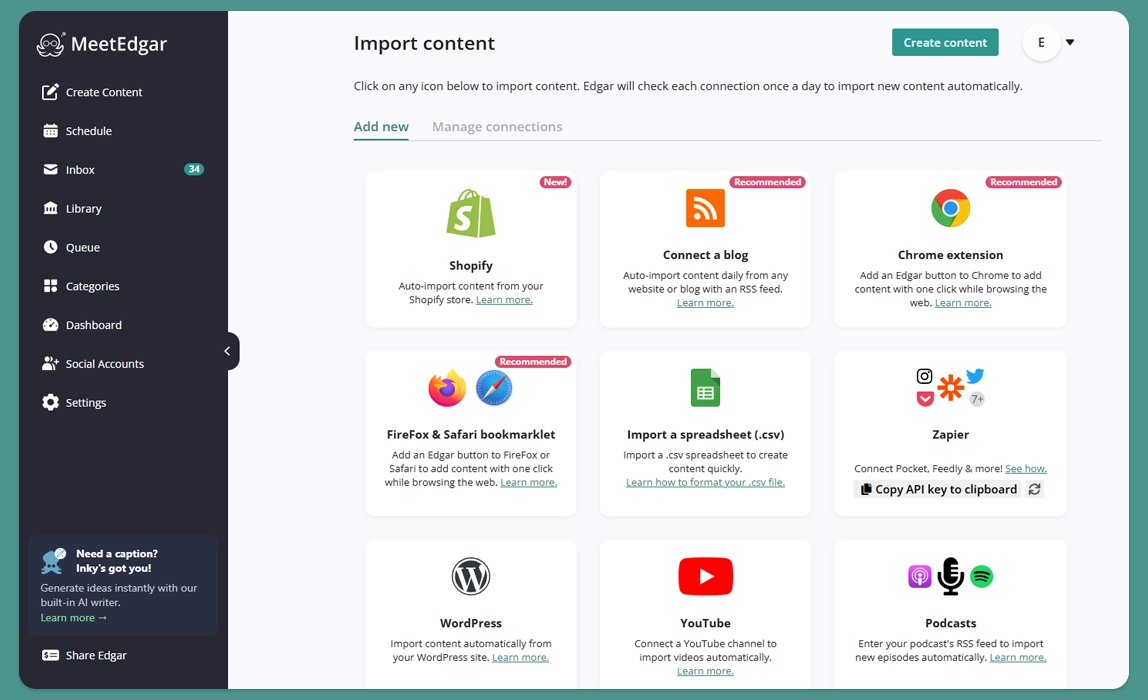This screenshot has width=1148, height=700.
Task: Select the WordPress logo icon
Action: click(470, 576)
